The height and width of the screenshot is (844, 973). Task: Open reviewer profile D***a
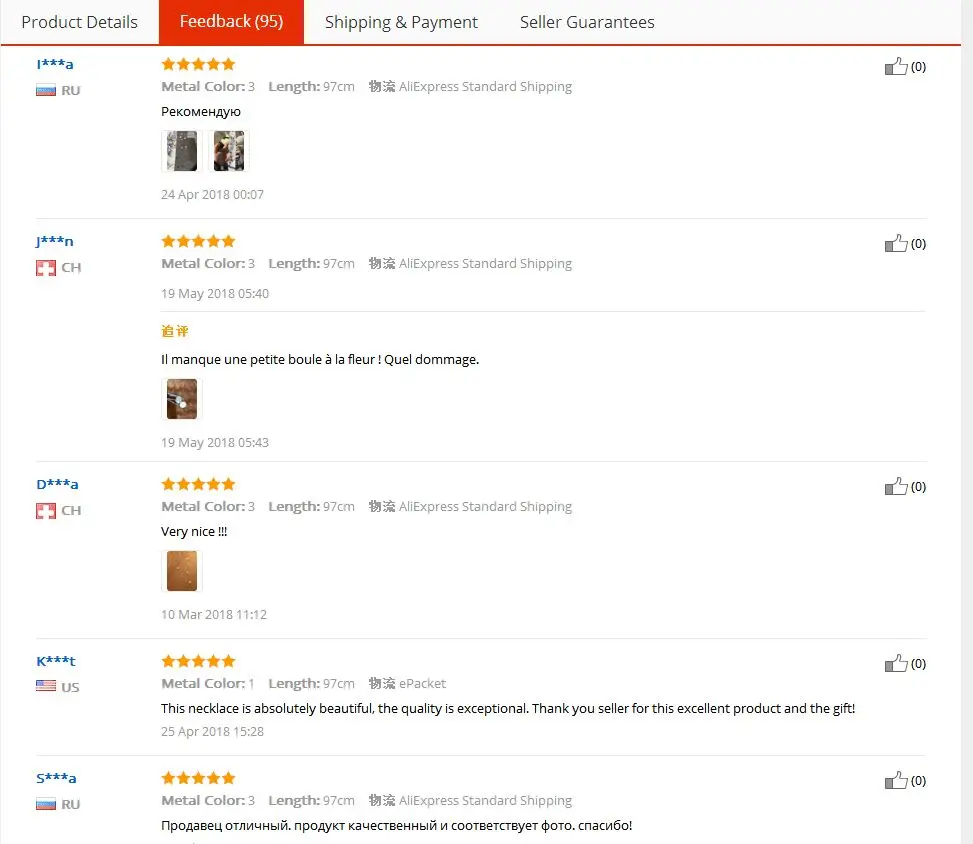tap(57, 484)
